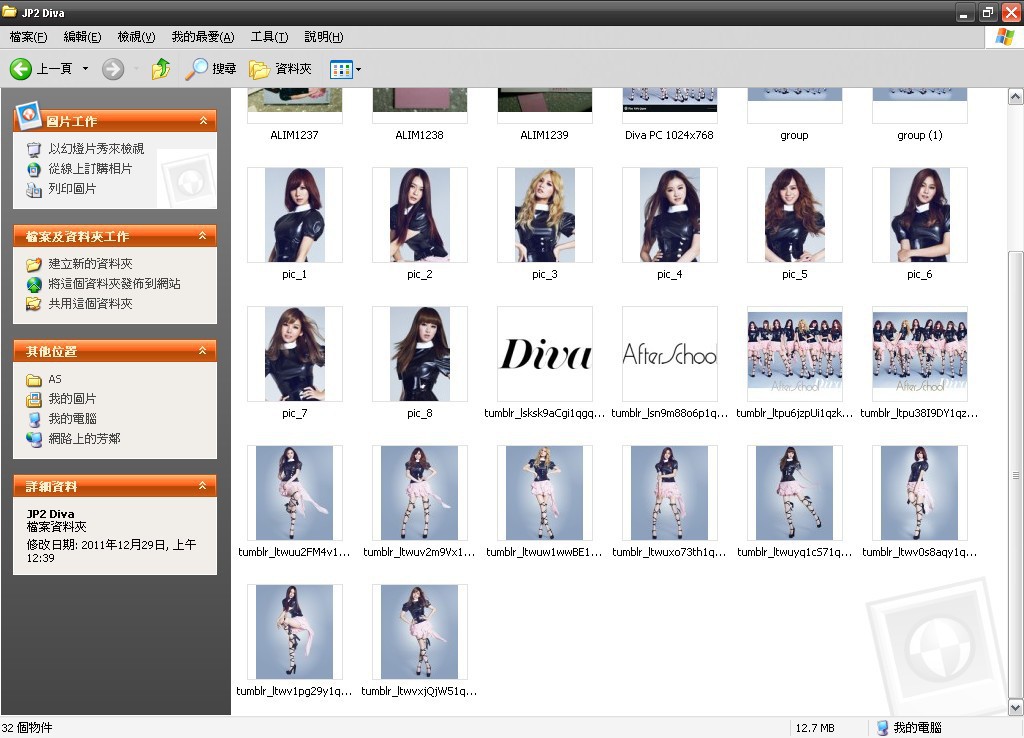Open the AS folder link
Screen dimensions: 1024x738
55,379
